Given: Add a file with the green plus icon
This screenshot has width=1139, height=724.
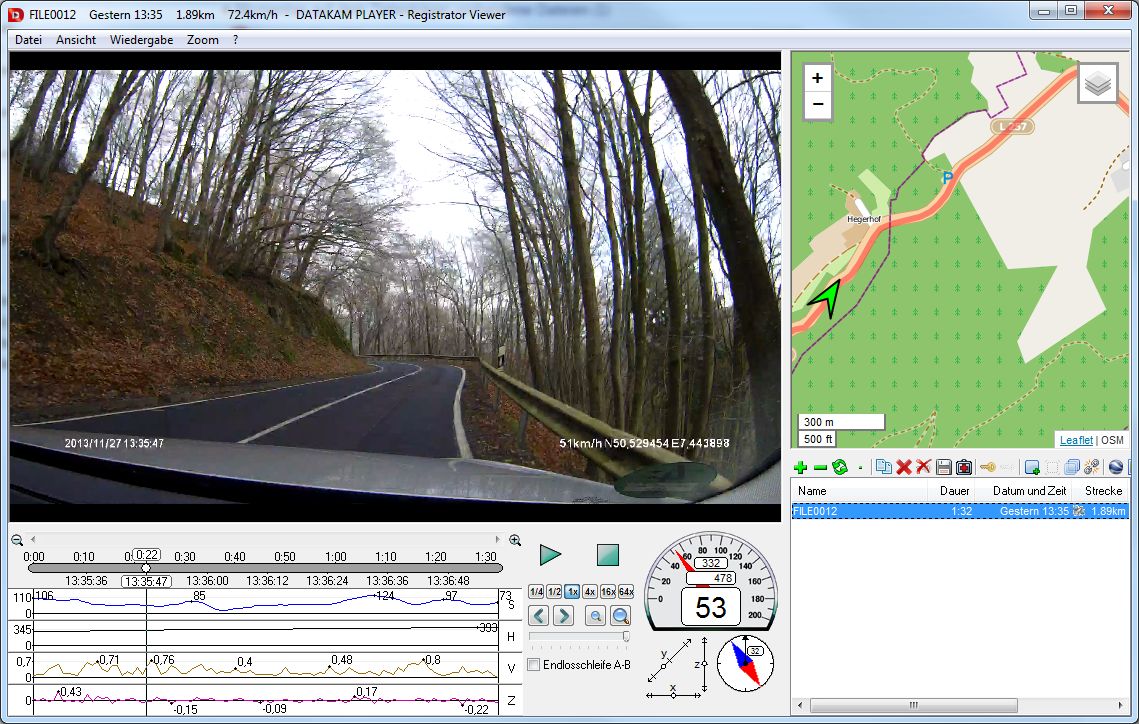Looking at the screenshot, I should pos(800,467).
